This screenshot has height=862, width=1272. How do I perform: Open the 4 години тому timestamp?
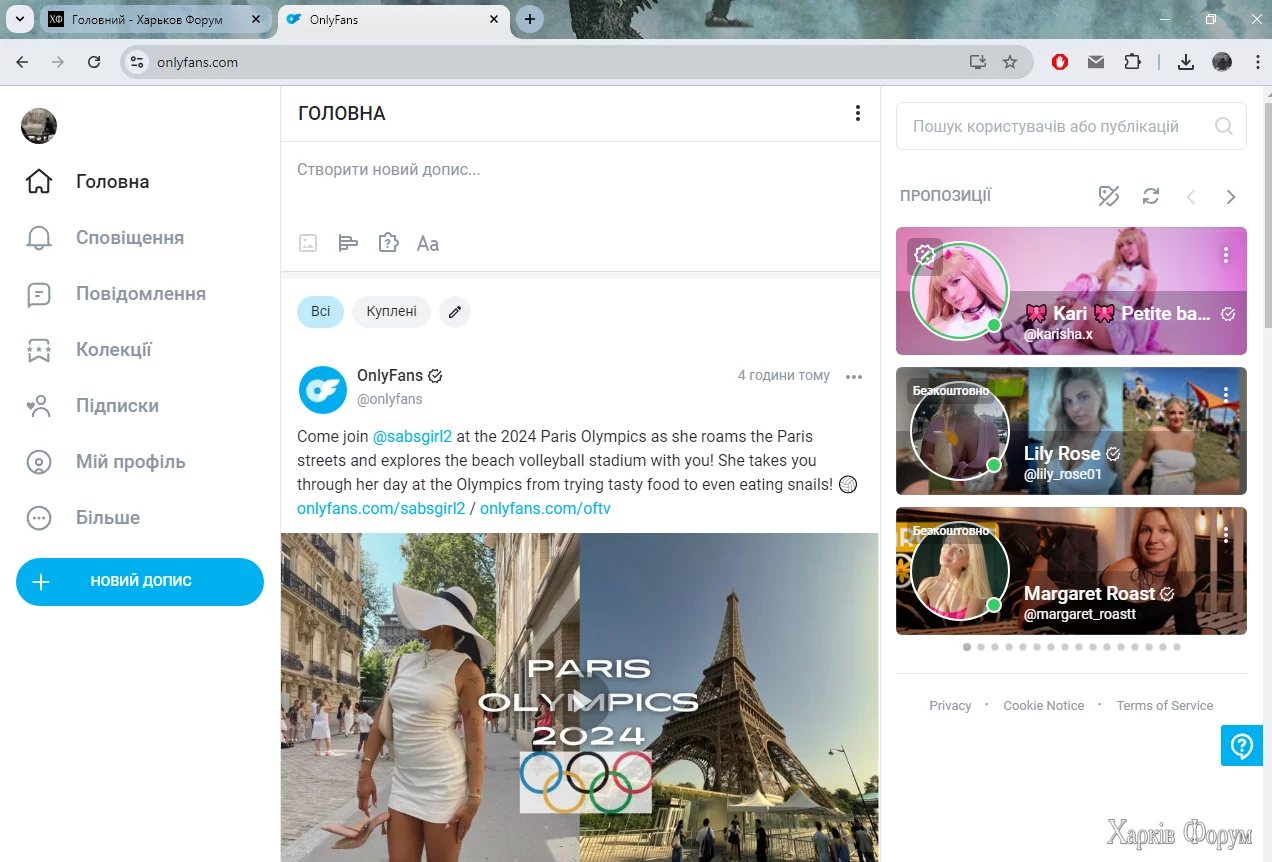(784, 376)
